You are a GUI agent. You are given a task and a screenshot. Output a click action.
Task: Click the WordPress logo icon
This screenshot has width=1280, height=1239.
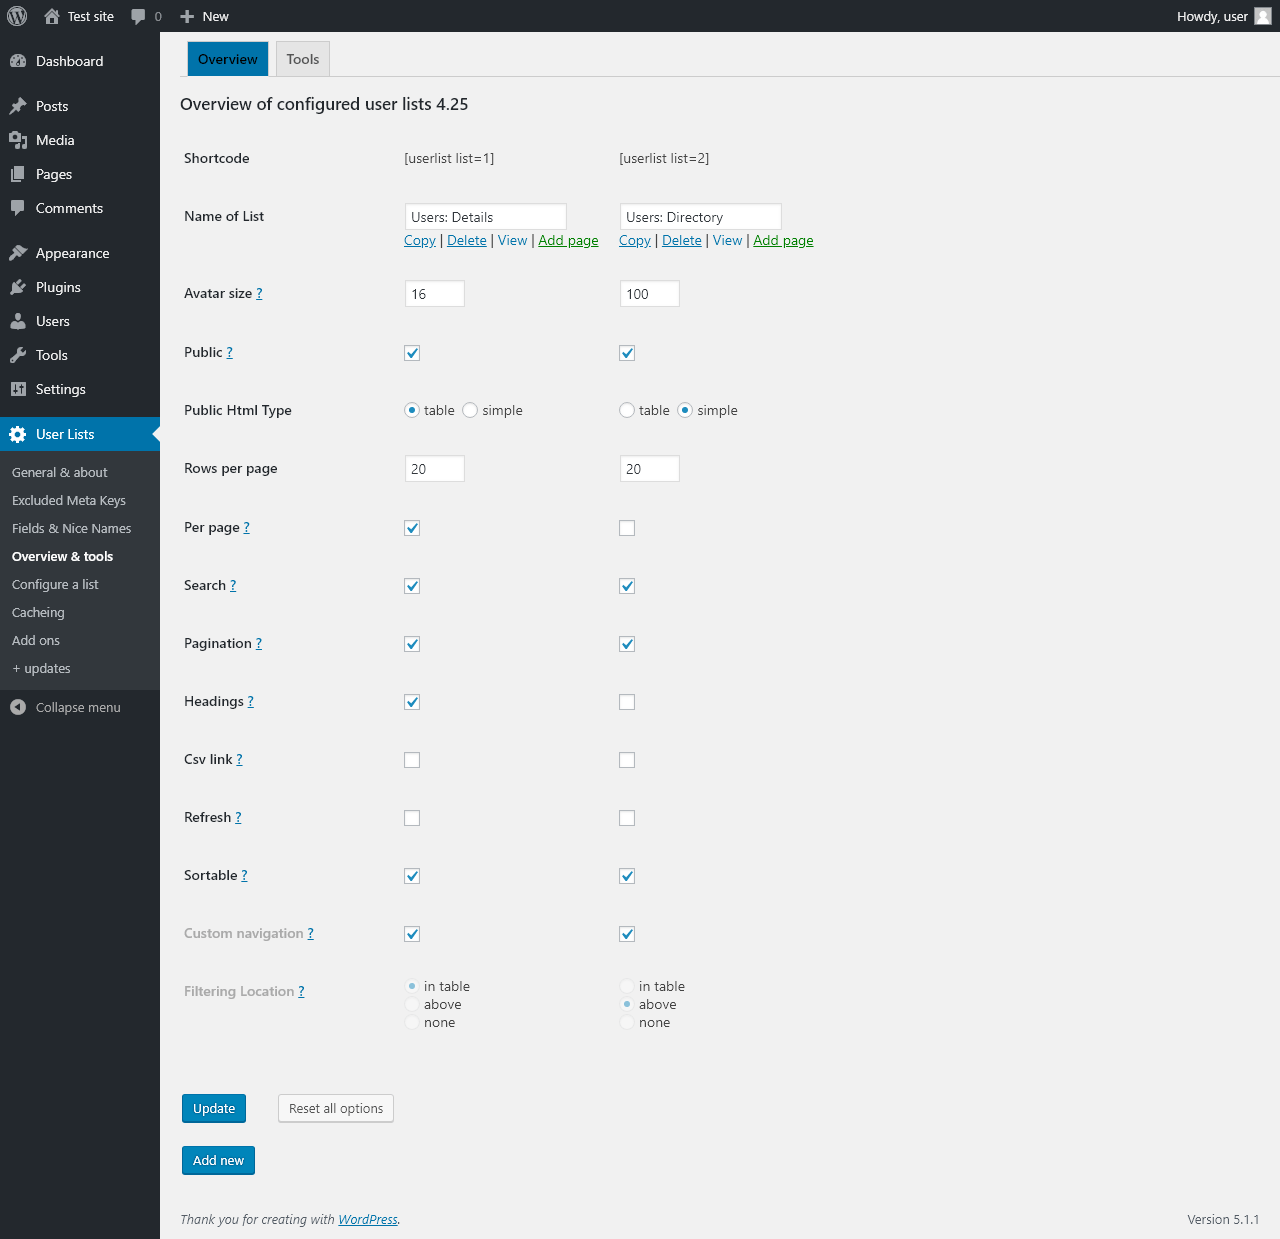pos(17,16)
